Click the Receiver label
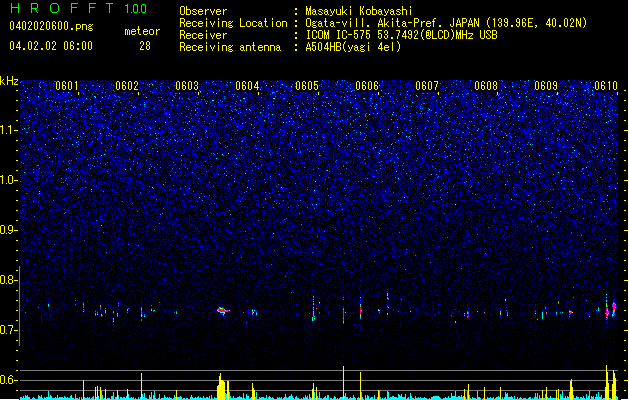629x400 pixels. coord(203,35)
